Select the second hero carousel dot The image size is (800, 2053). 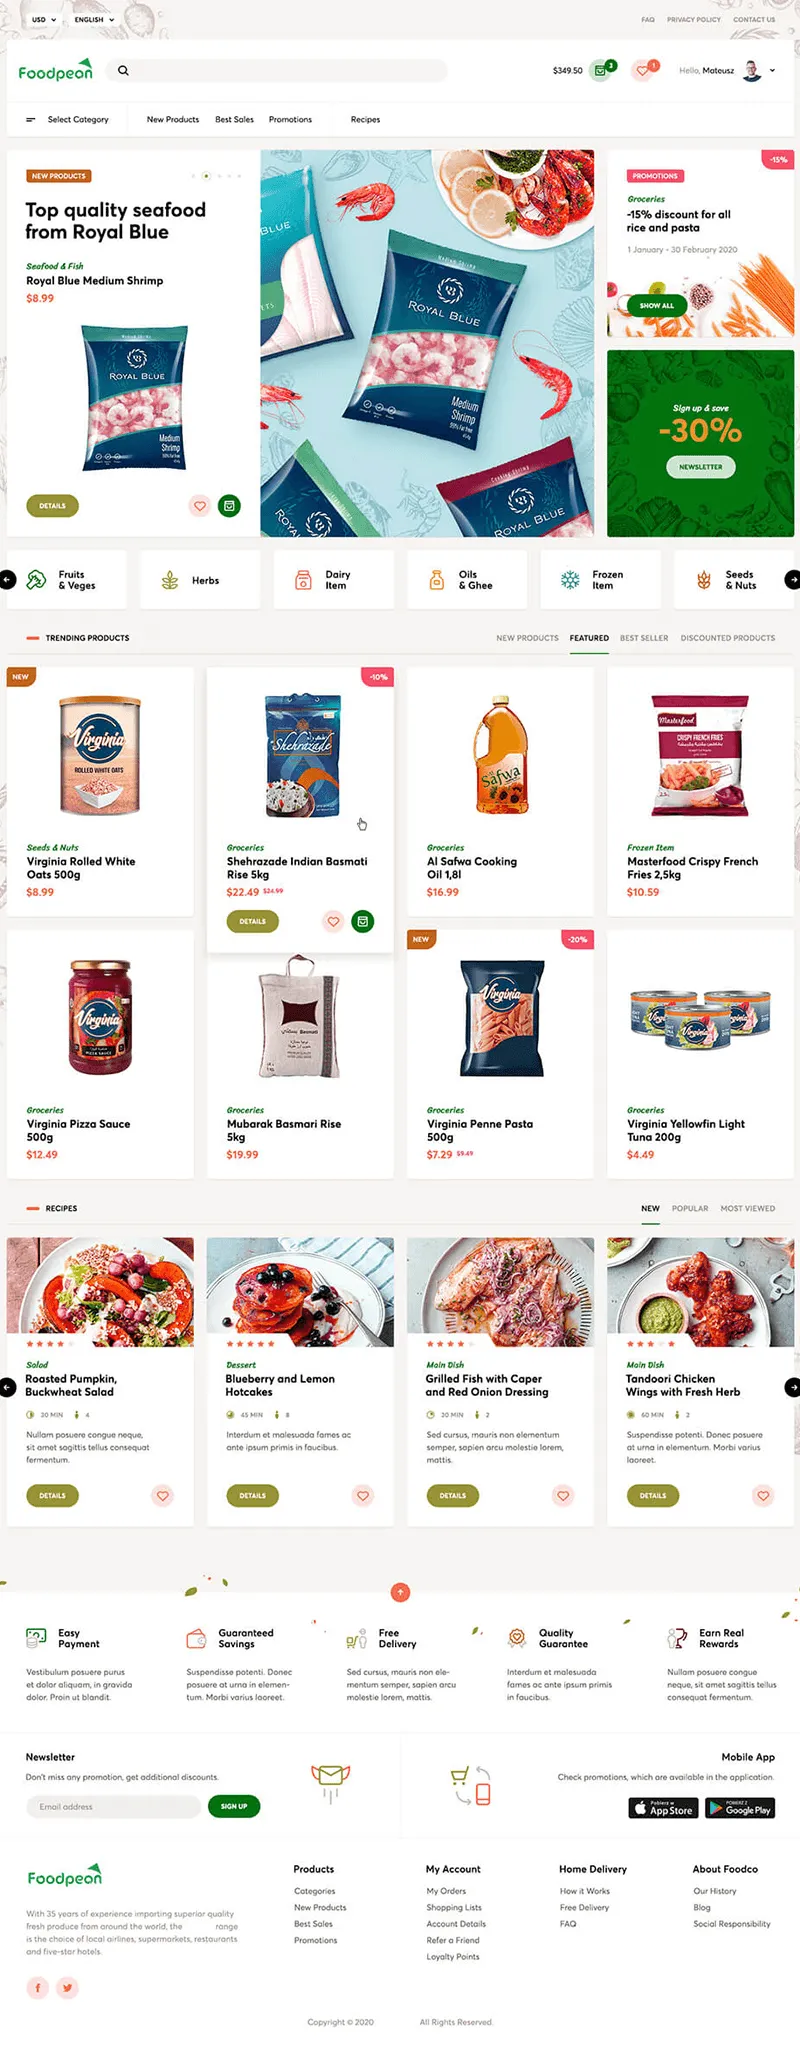(x=206, y=176)
